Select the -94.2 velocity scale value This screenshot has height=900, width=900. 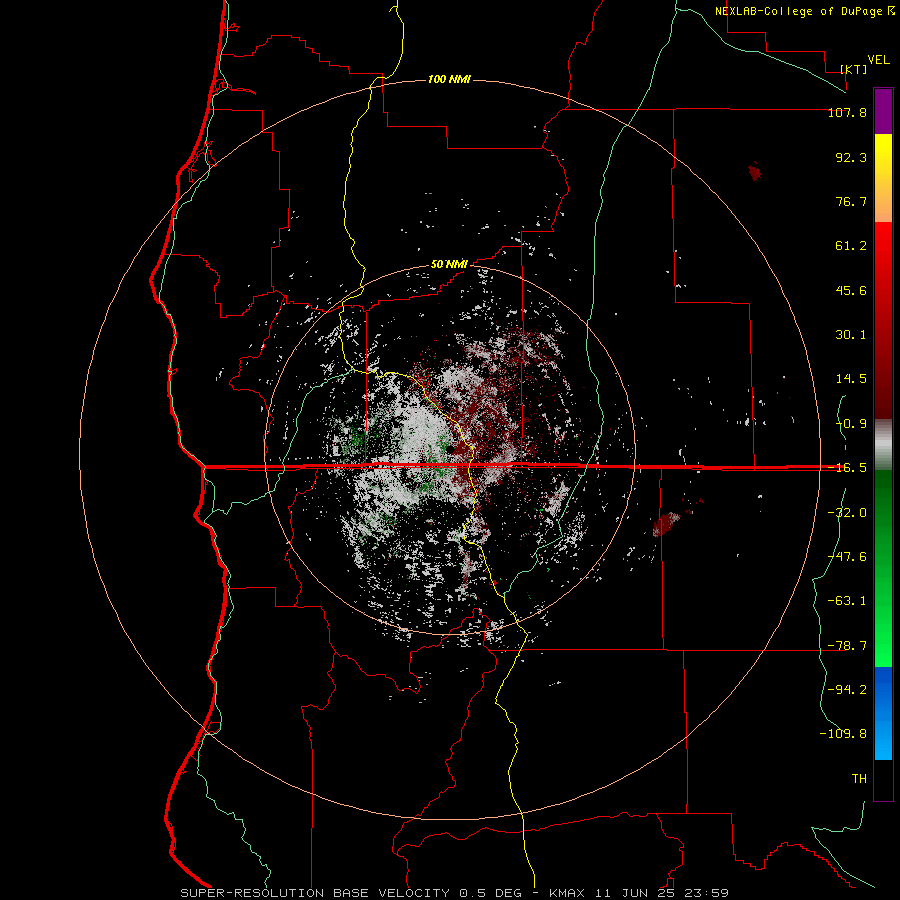point(847,689)
